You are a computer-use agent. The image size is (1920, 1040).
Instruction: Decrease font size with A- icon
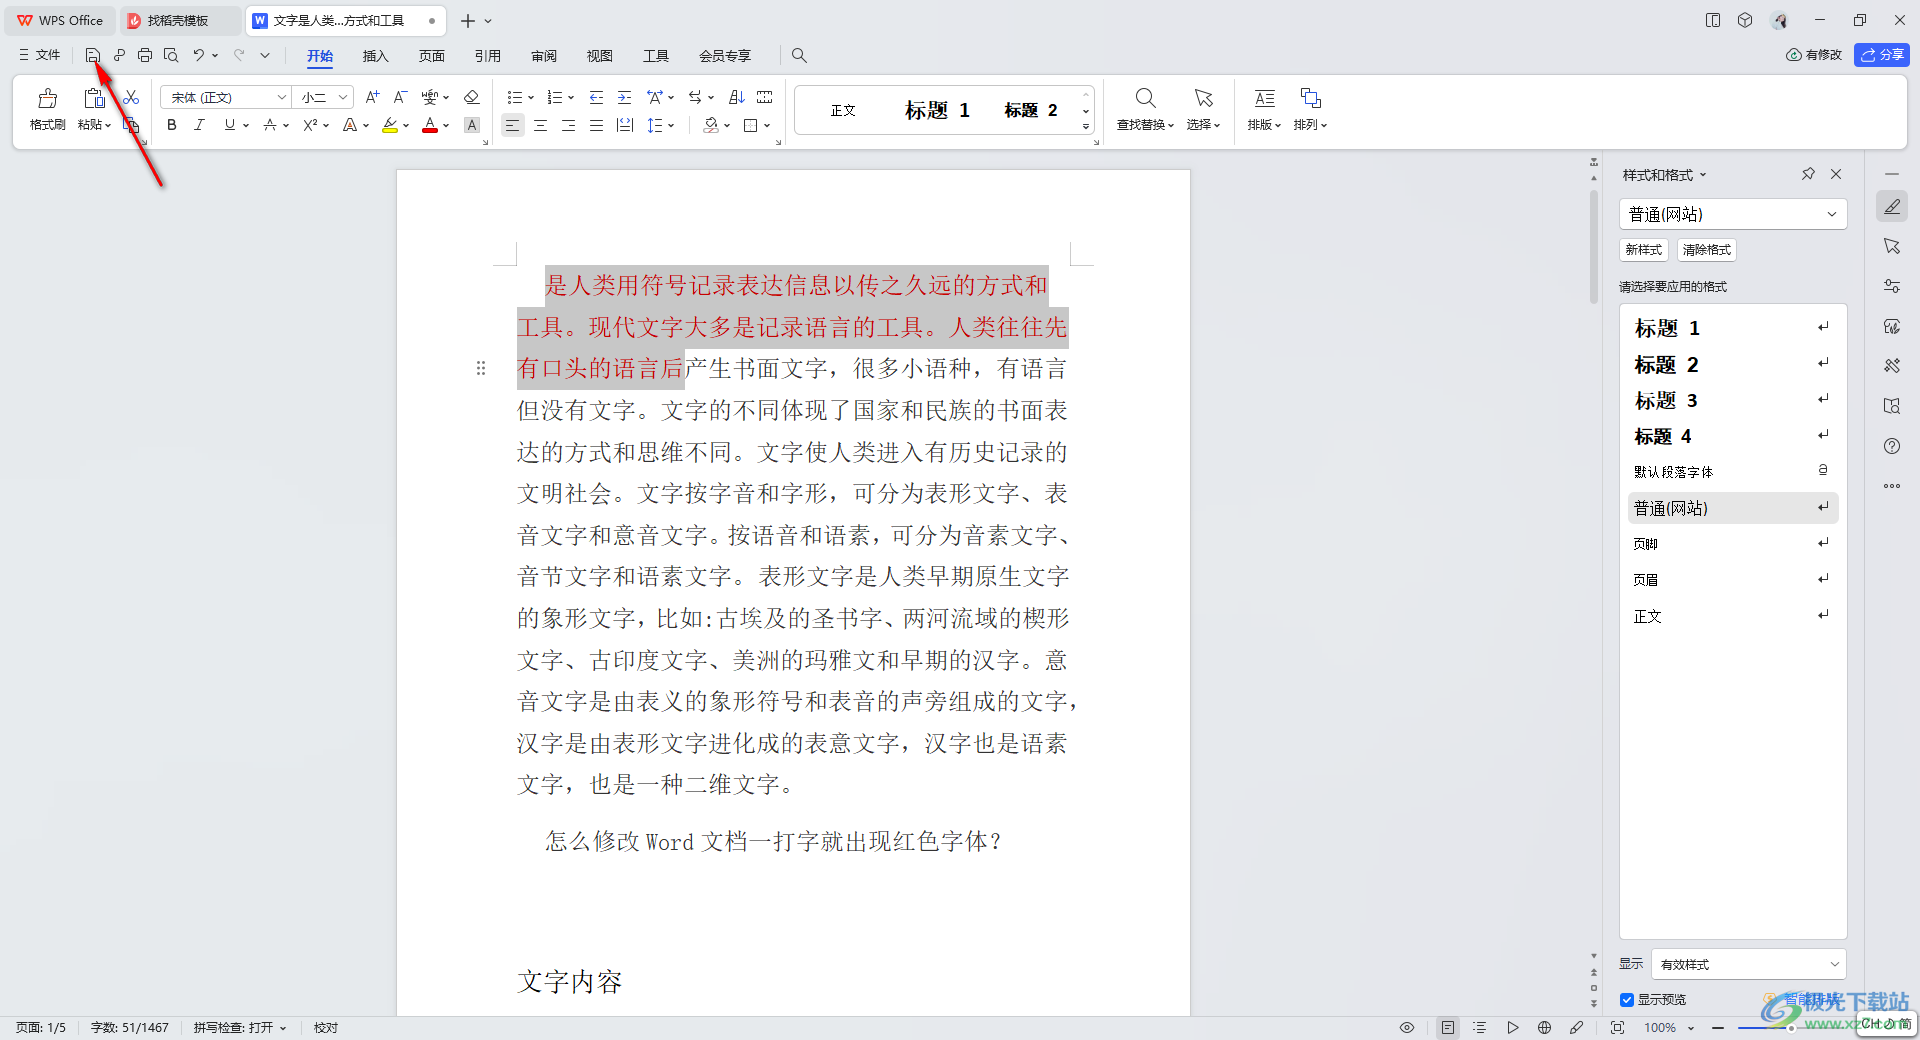(400, 97)
